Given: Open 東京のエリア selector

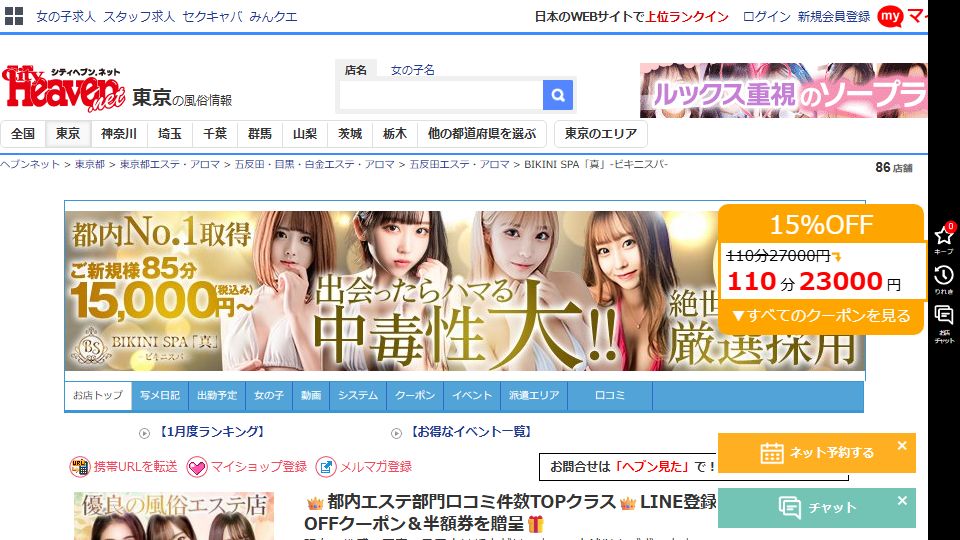Looking at the screenshot, I should click(601, 133).
